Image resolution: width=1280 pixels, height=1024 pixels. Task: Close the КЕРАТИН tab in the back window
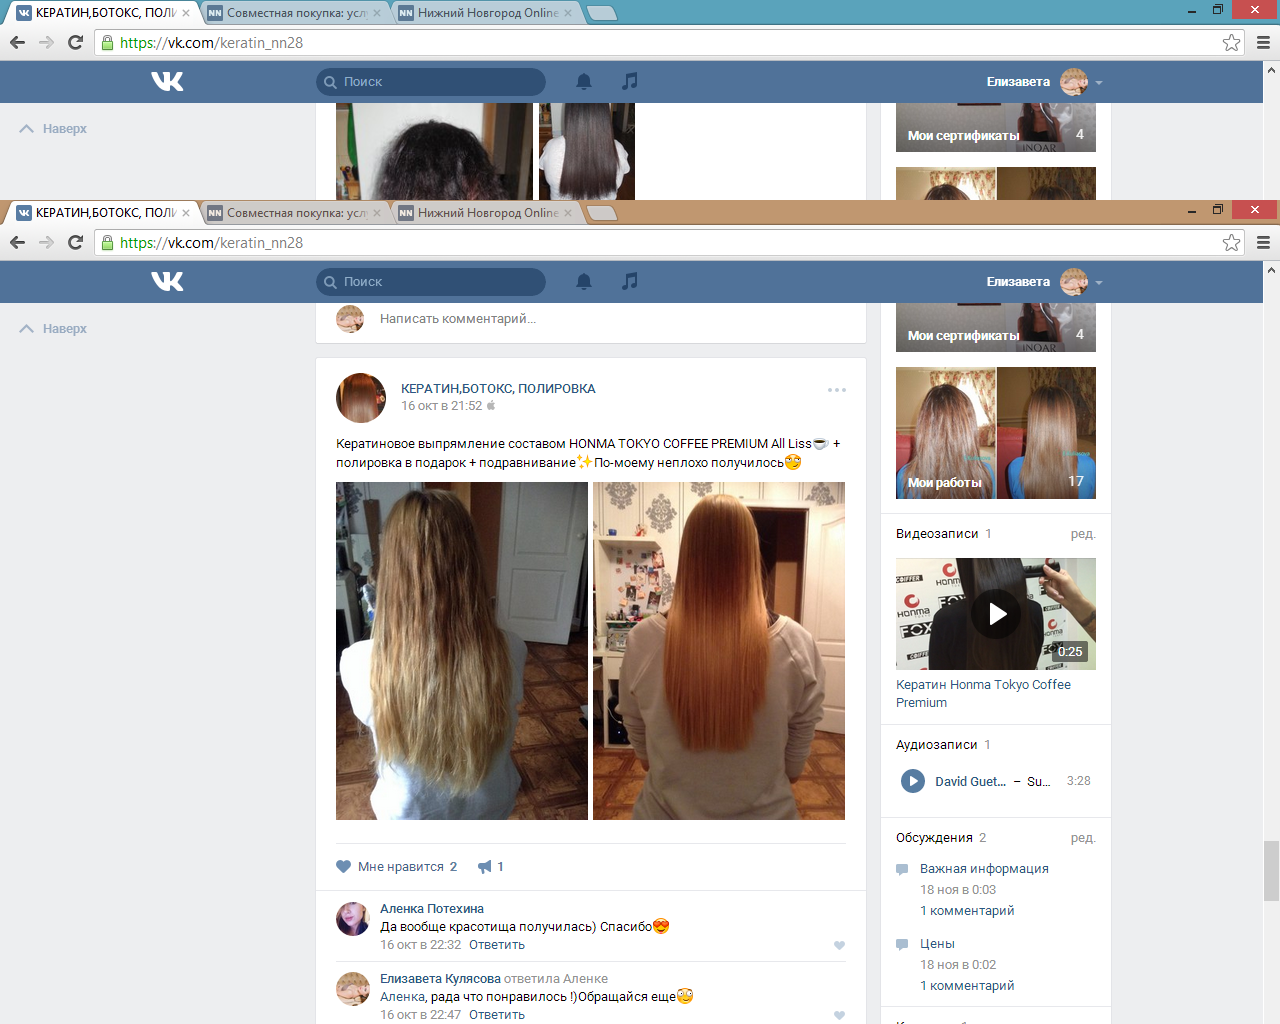(186, 13)
